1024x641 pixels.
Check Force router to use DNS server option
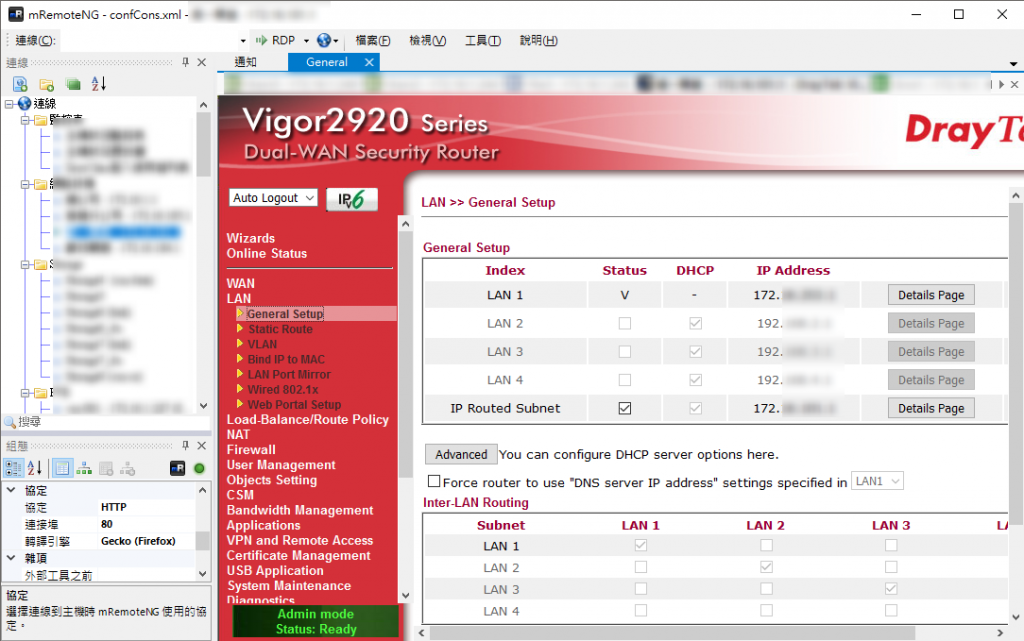[x=434, y=481]
